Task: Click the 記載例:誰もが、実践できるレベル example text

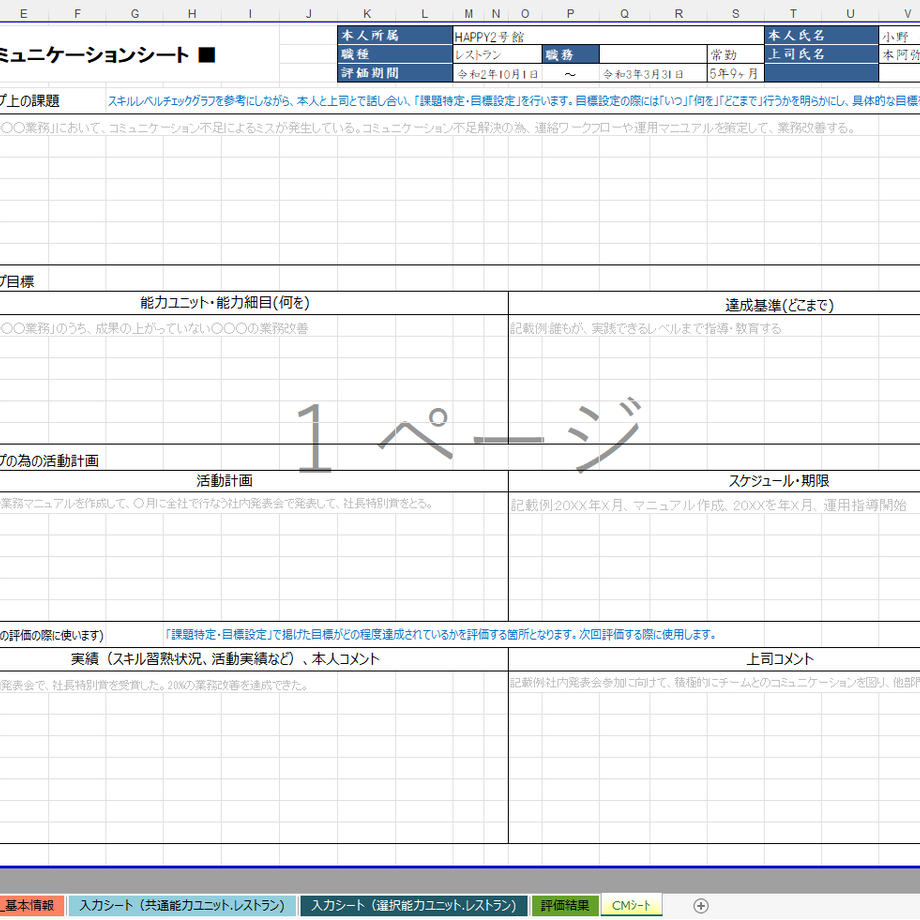Action: click(x=645, y=329)
